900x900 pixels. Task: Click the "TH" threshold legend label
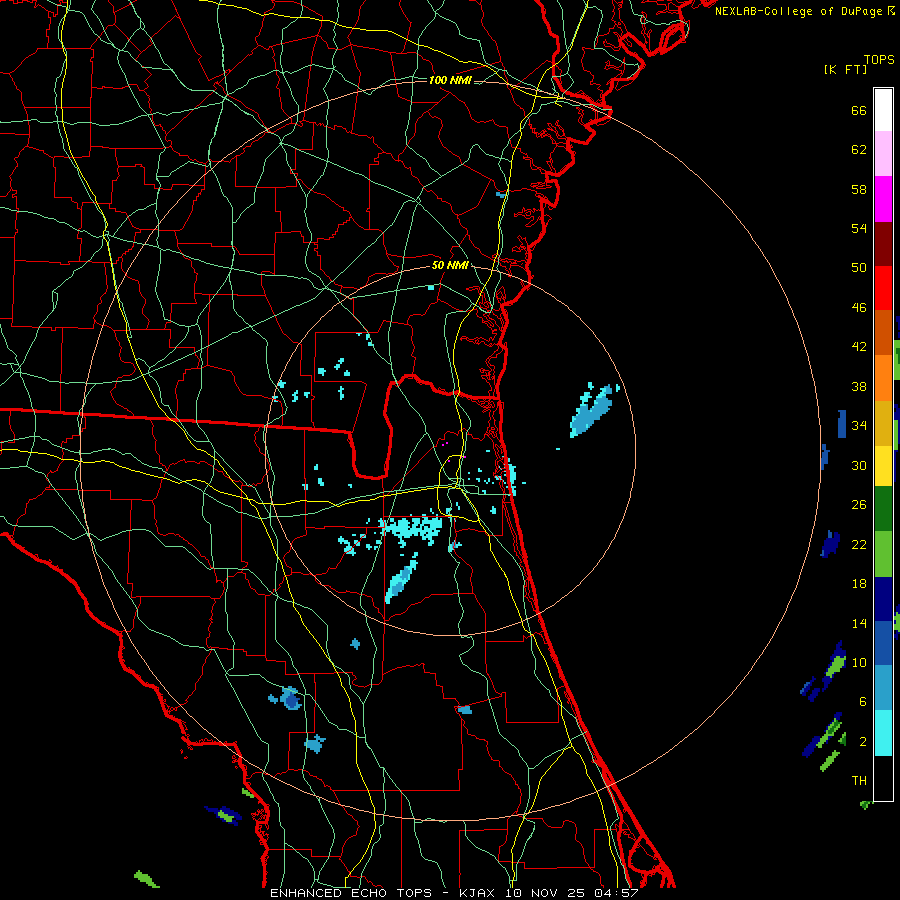click(x=859, y=781)
